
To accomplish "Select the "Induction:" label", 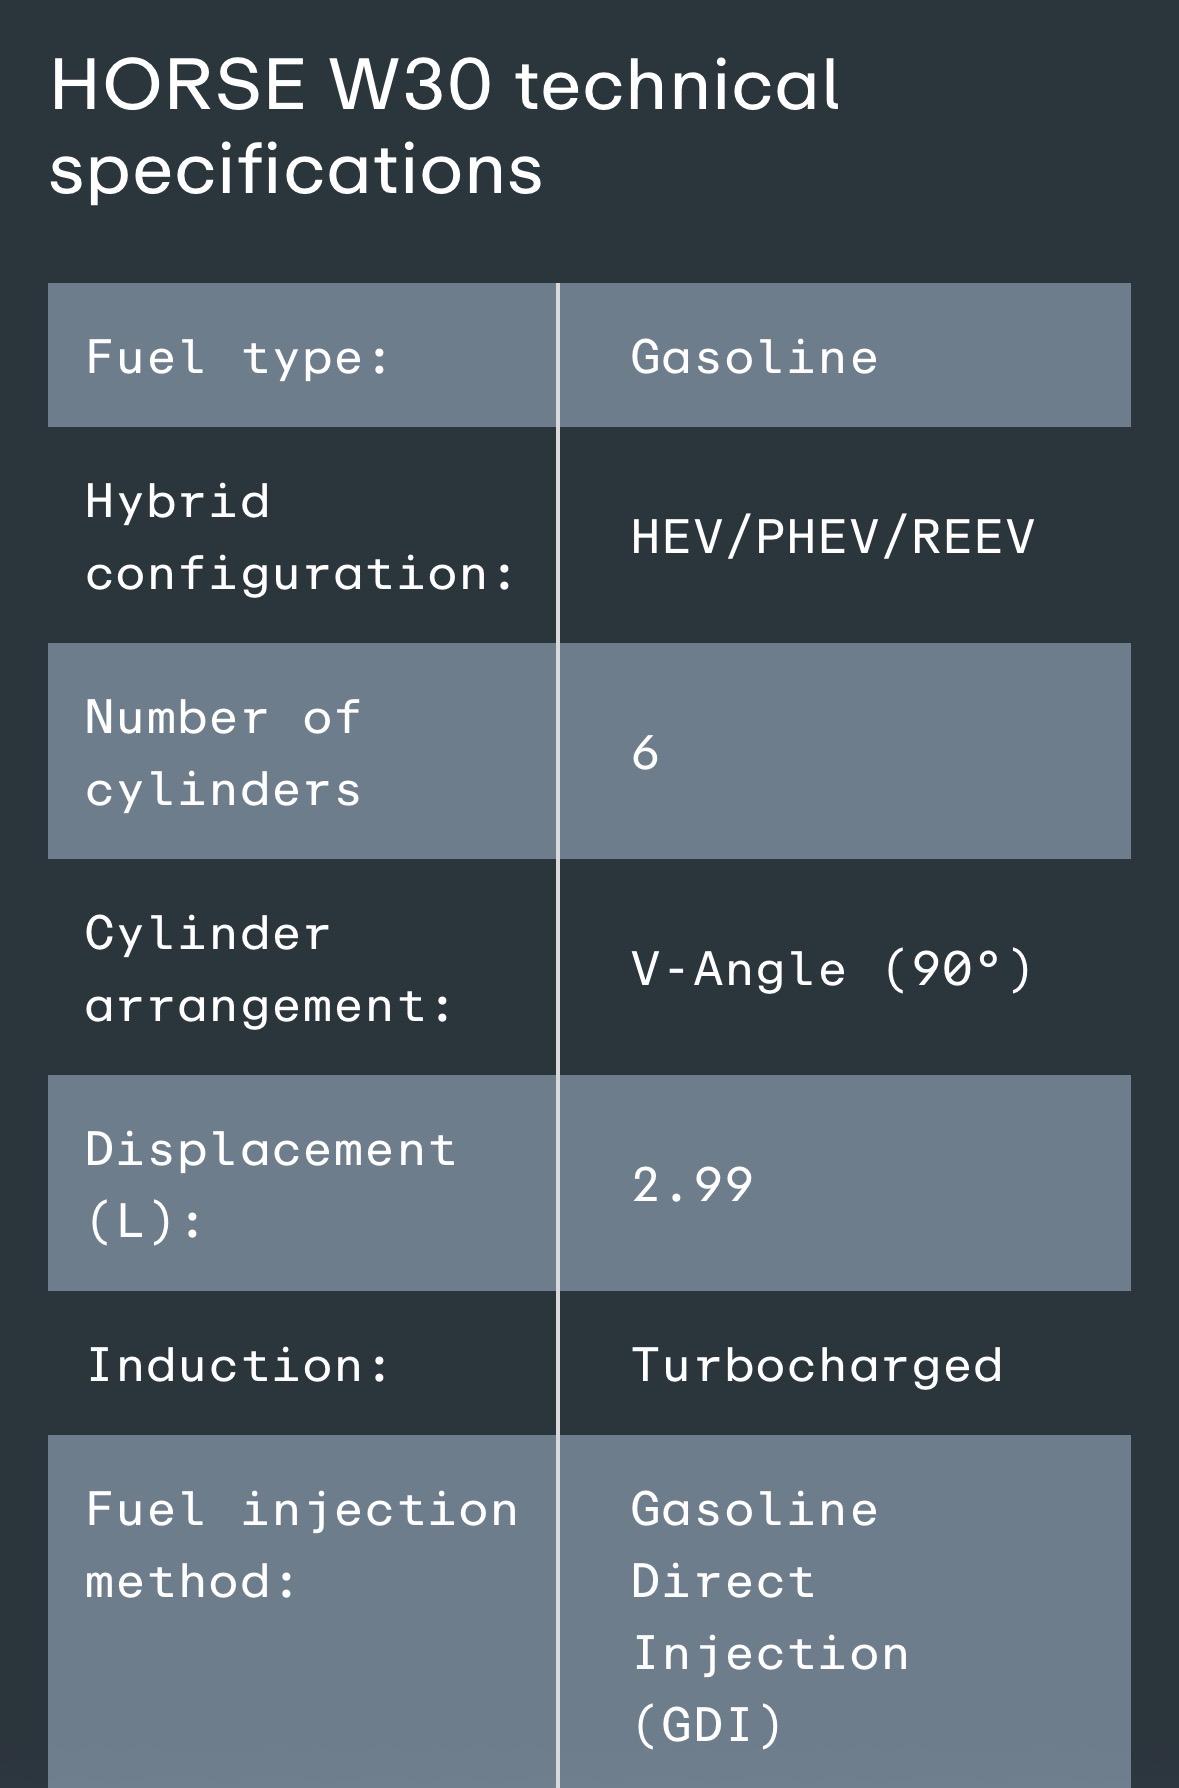I will pos(238,1365).
